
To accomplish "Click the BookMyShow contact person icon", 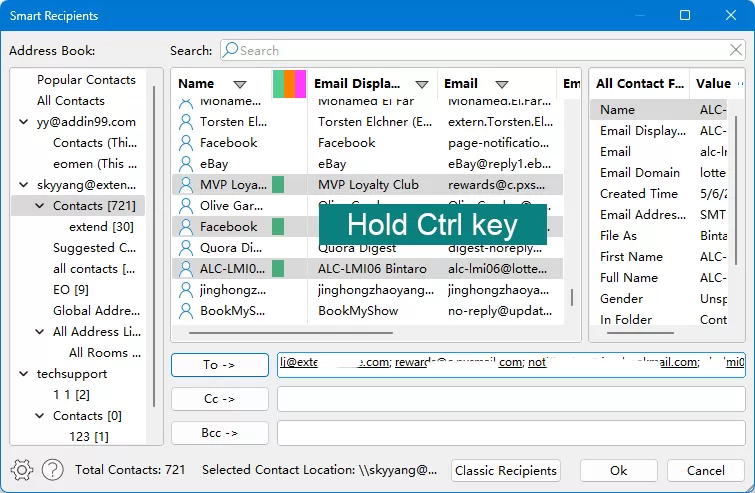I will coord(185,311).
